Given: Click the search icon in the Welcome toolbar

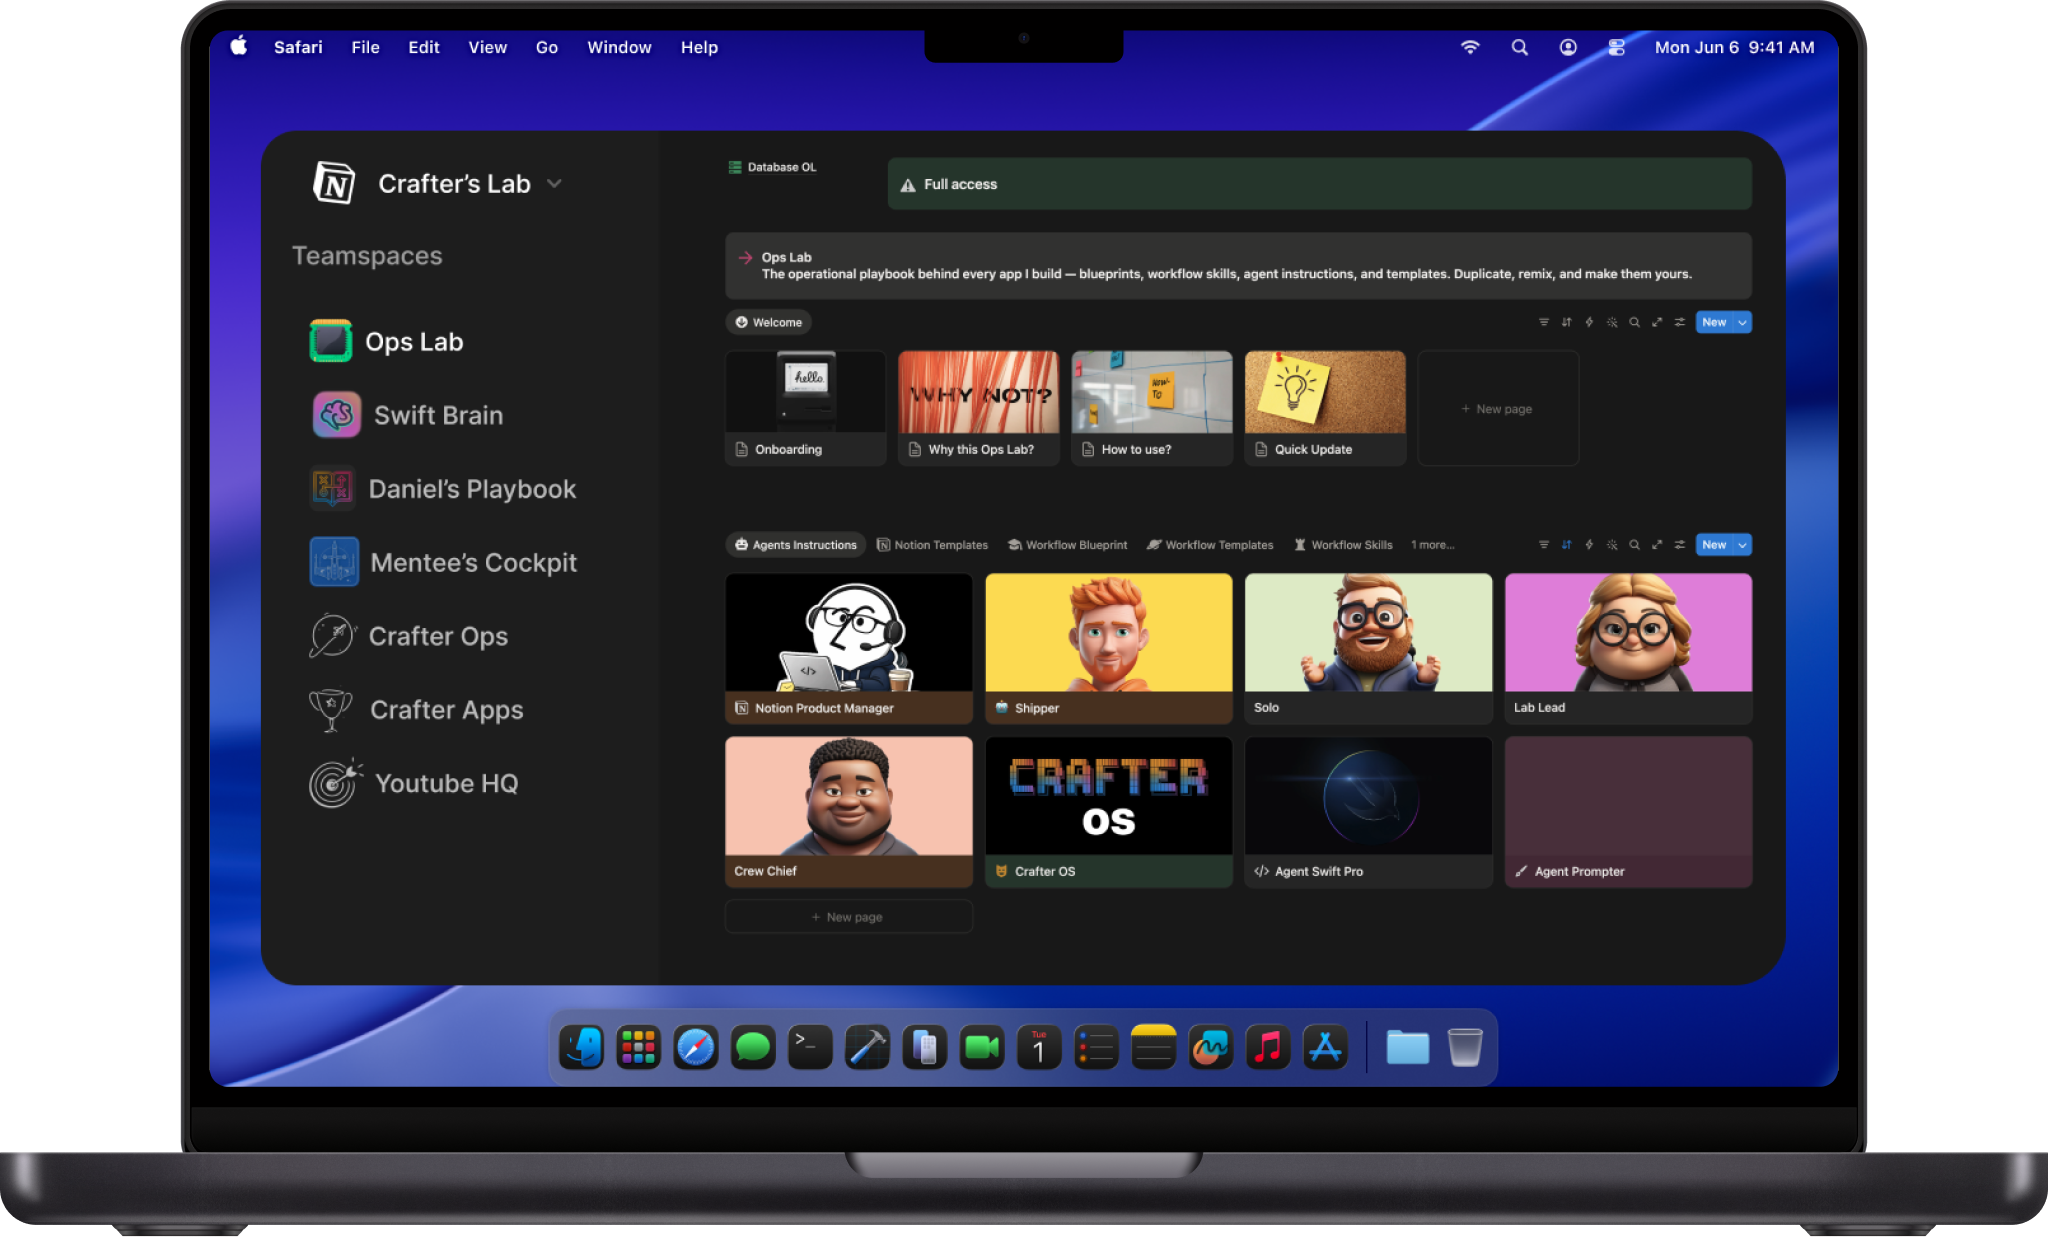Looking at the screenshot, I should tap(1634, 322).
